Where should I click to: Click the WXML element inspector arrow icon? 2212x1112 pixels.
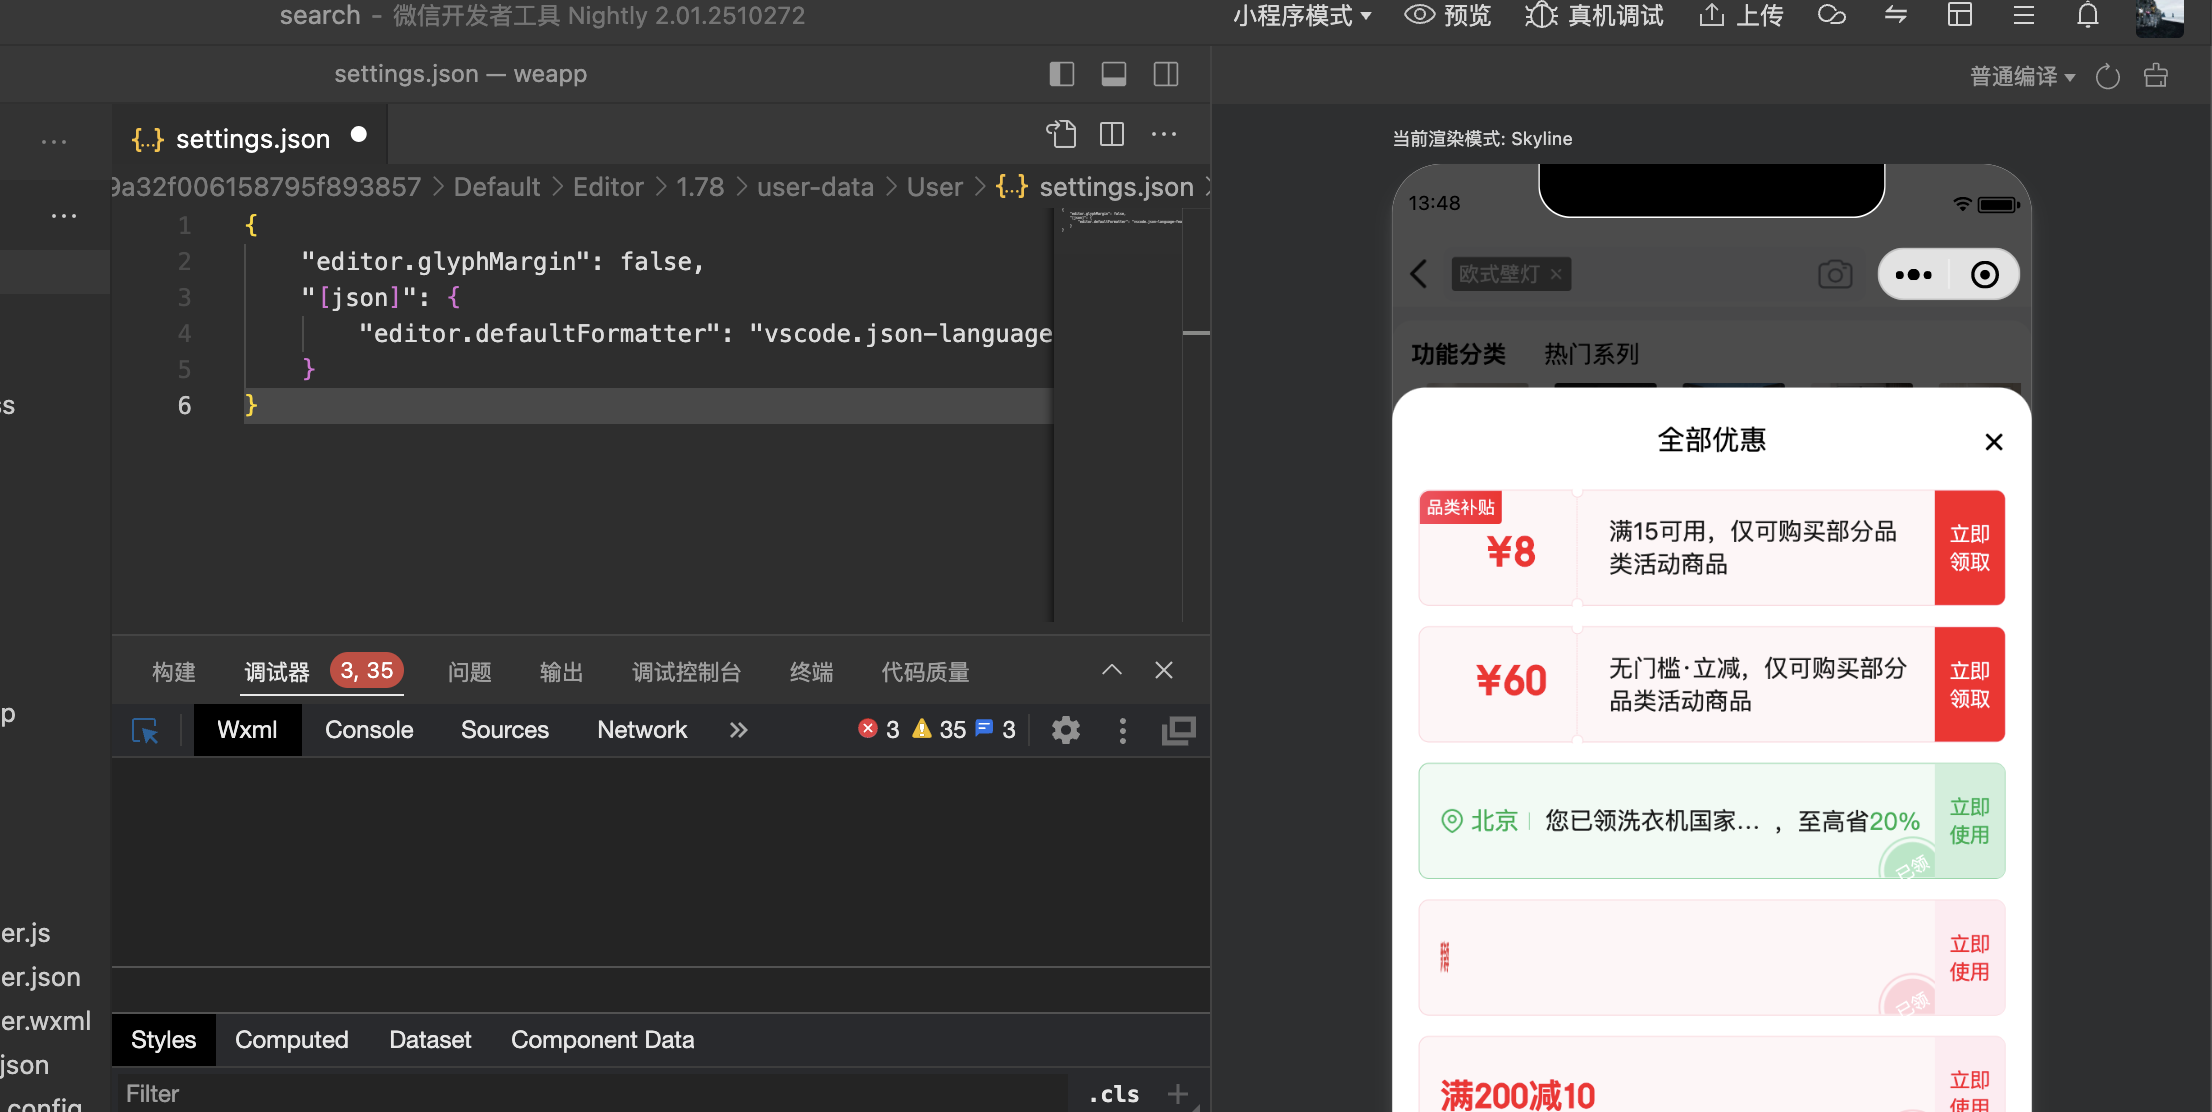click(145, 731)
